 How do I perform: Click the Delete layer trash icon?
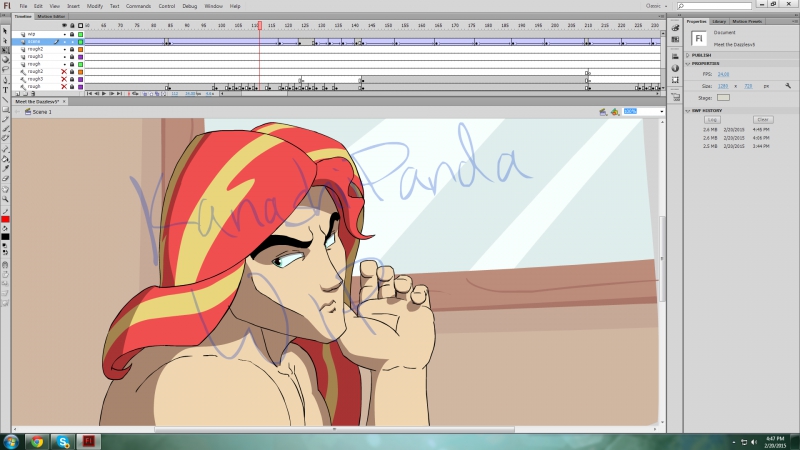pyautogui.click(x=33, y=94)
